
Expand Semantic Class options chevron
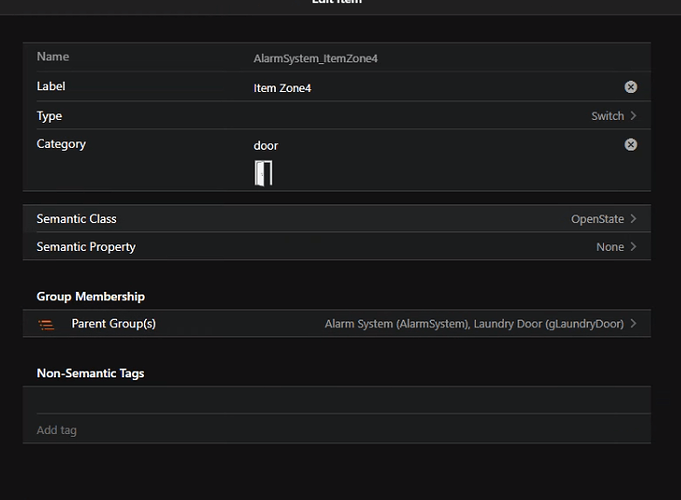point(634,219)
